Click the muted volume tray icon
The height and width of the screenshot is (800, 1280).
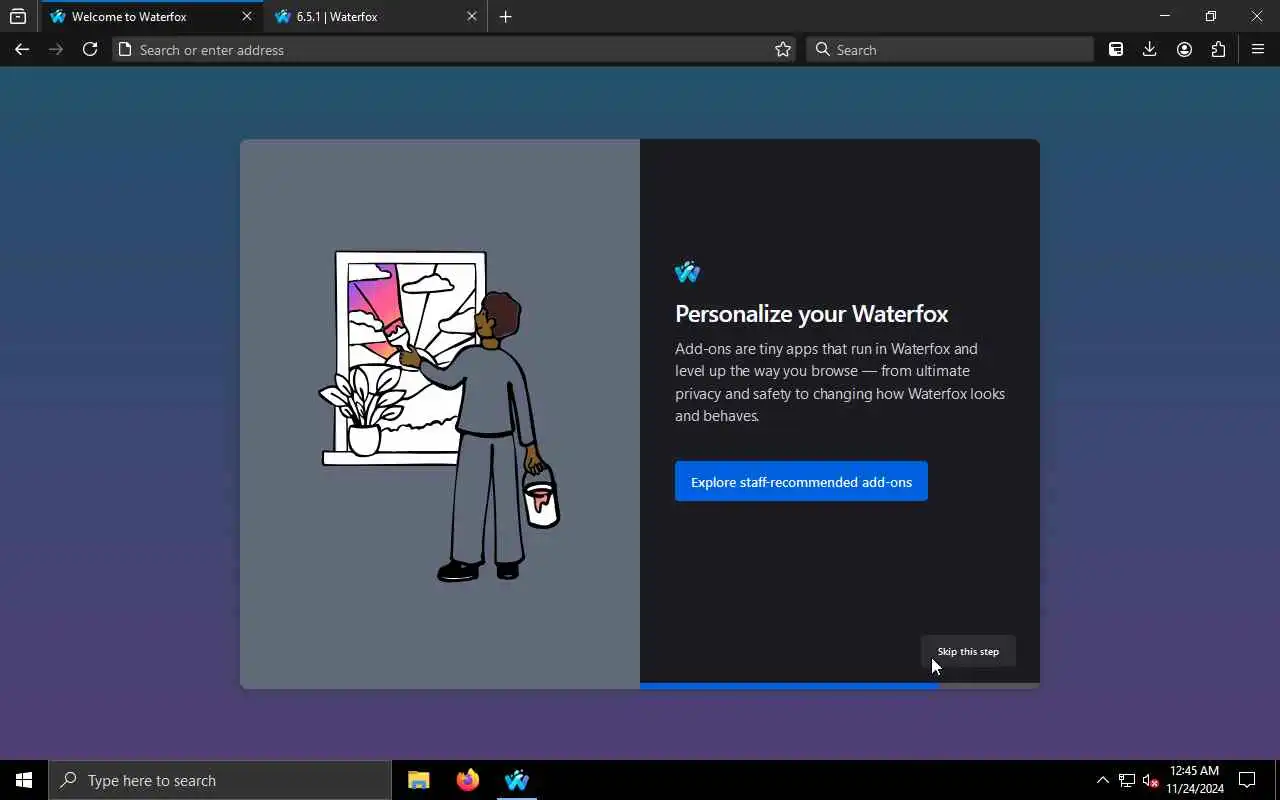1151,780
